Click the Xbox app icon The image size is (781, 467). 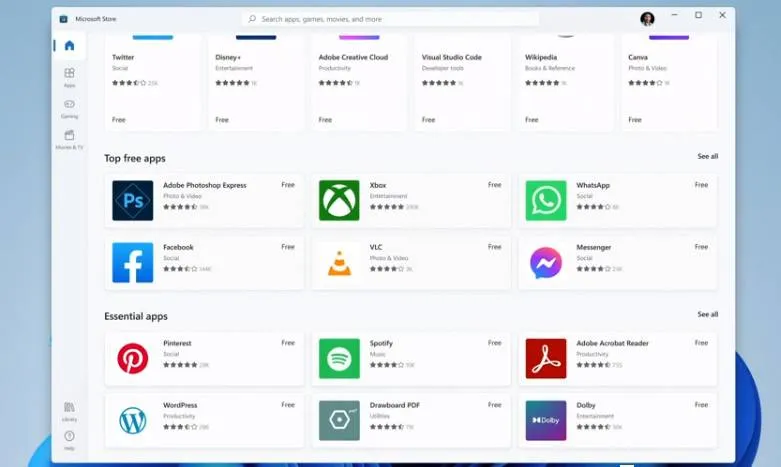[x=339, y=201]
